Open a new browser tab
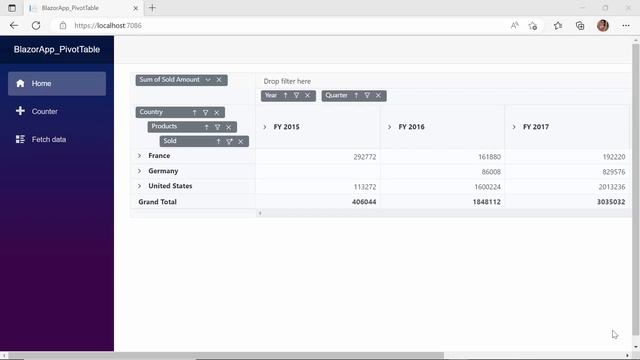 coord(152,8)
